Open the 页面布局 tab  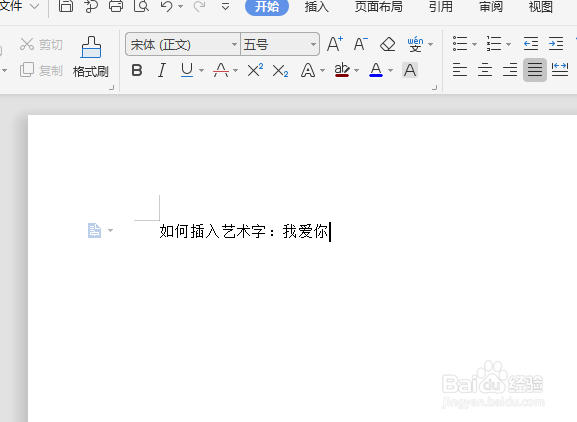coord(378,7)
